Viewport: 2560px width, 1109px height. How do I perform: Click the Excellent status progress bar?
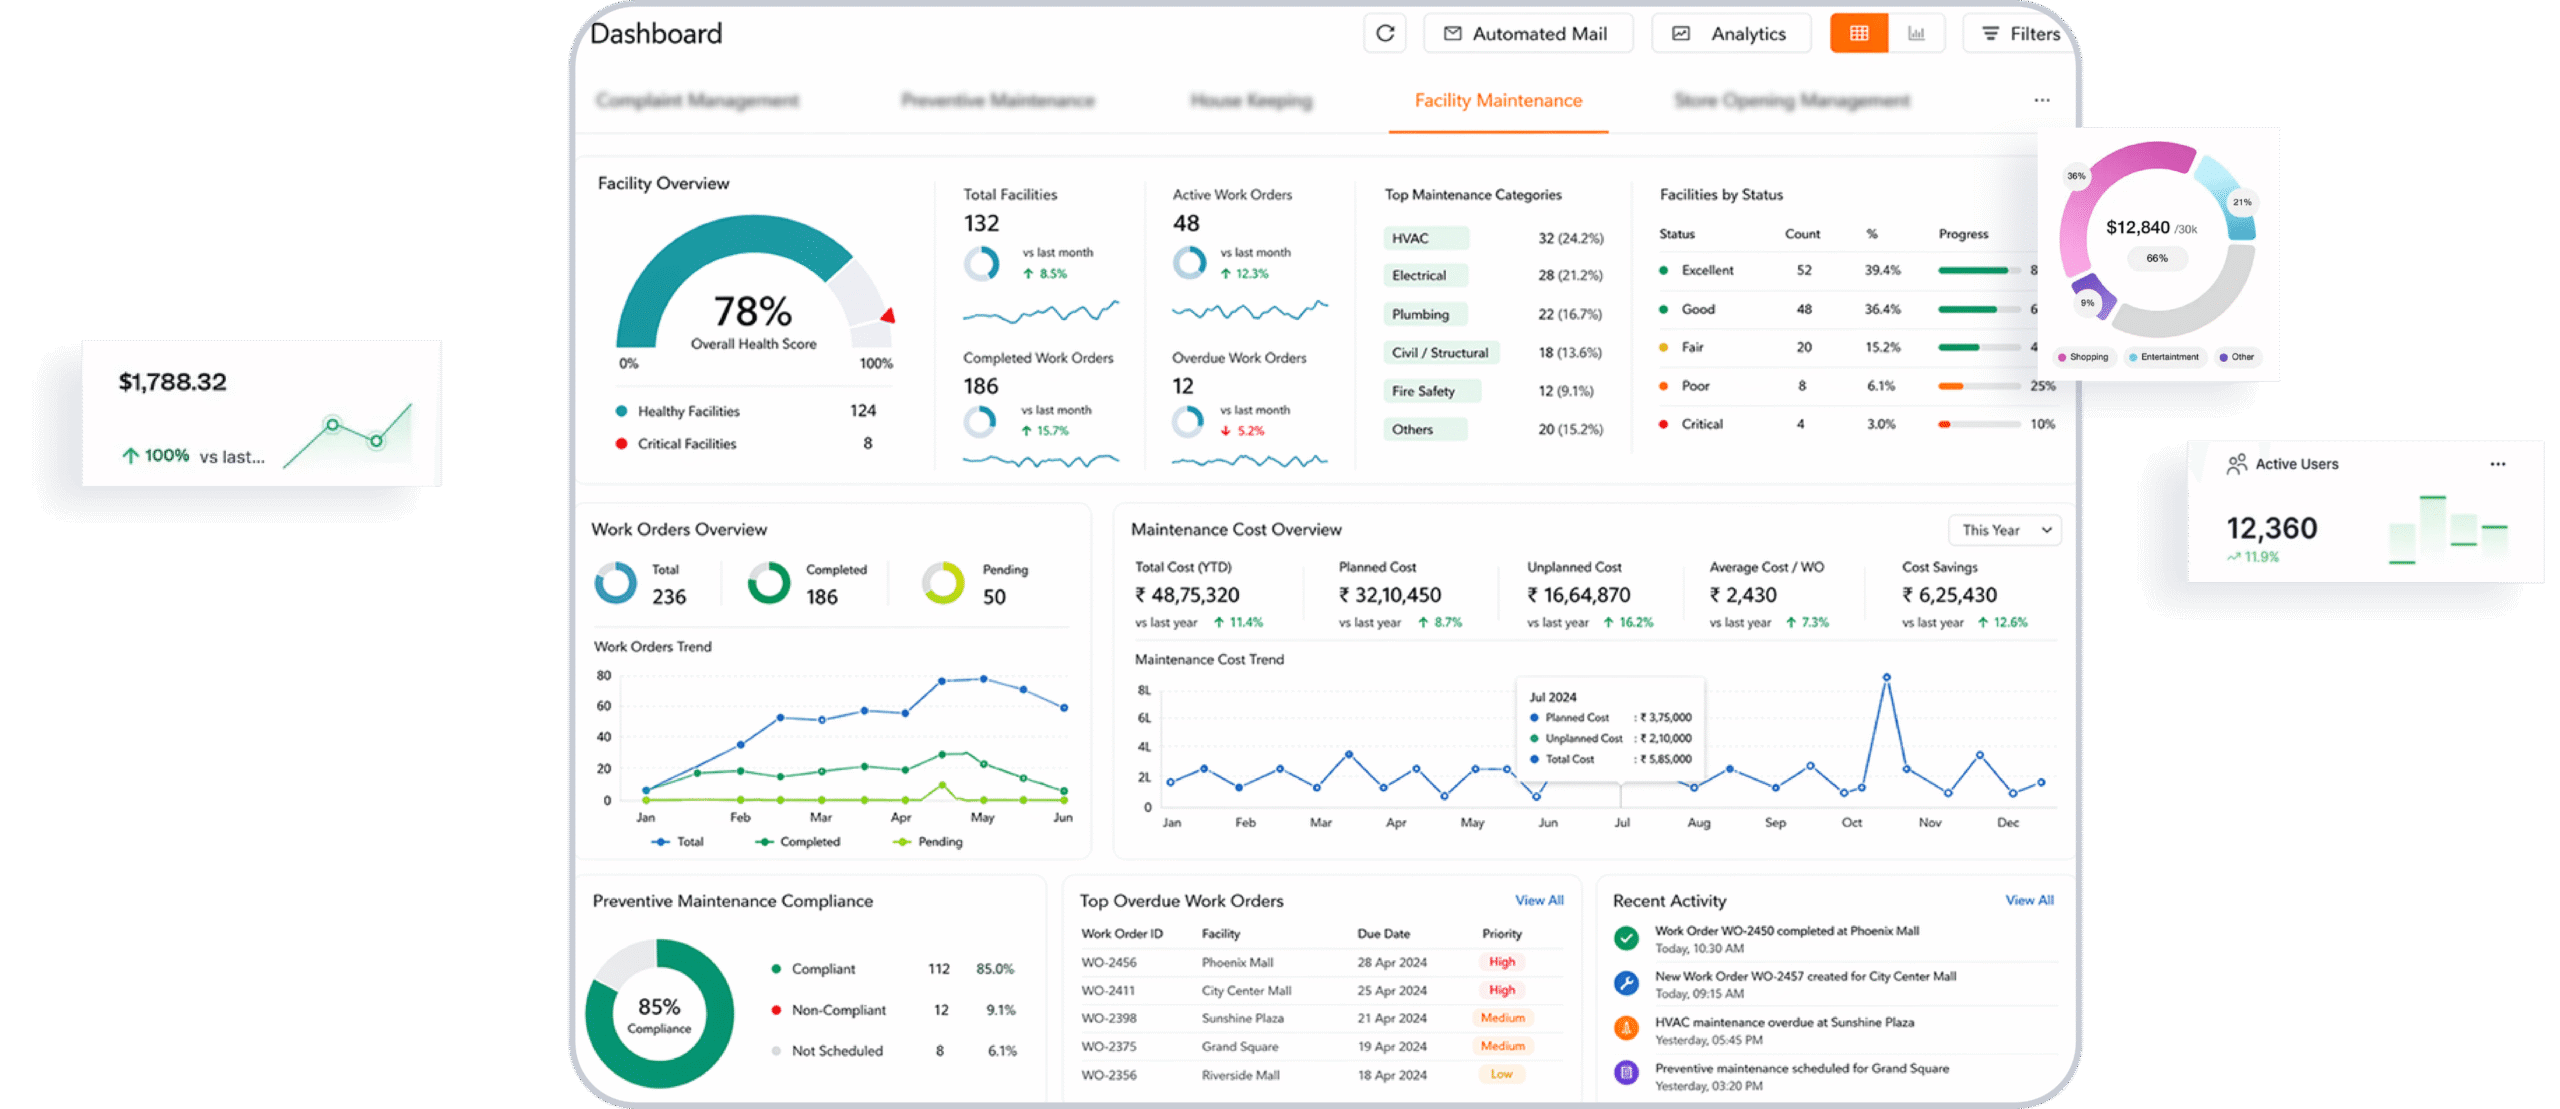point(1979,270)
